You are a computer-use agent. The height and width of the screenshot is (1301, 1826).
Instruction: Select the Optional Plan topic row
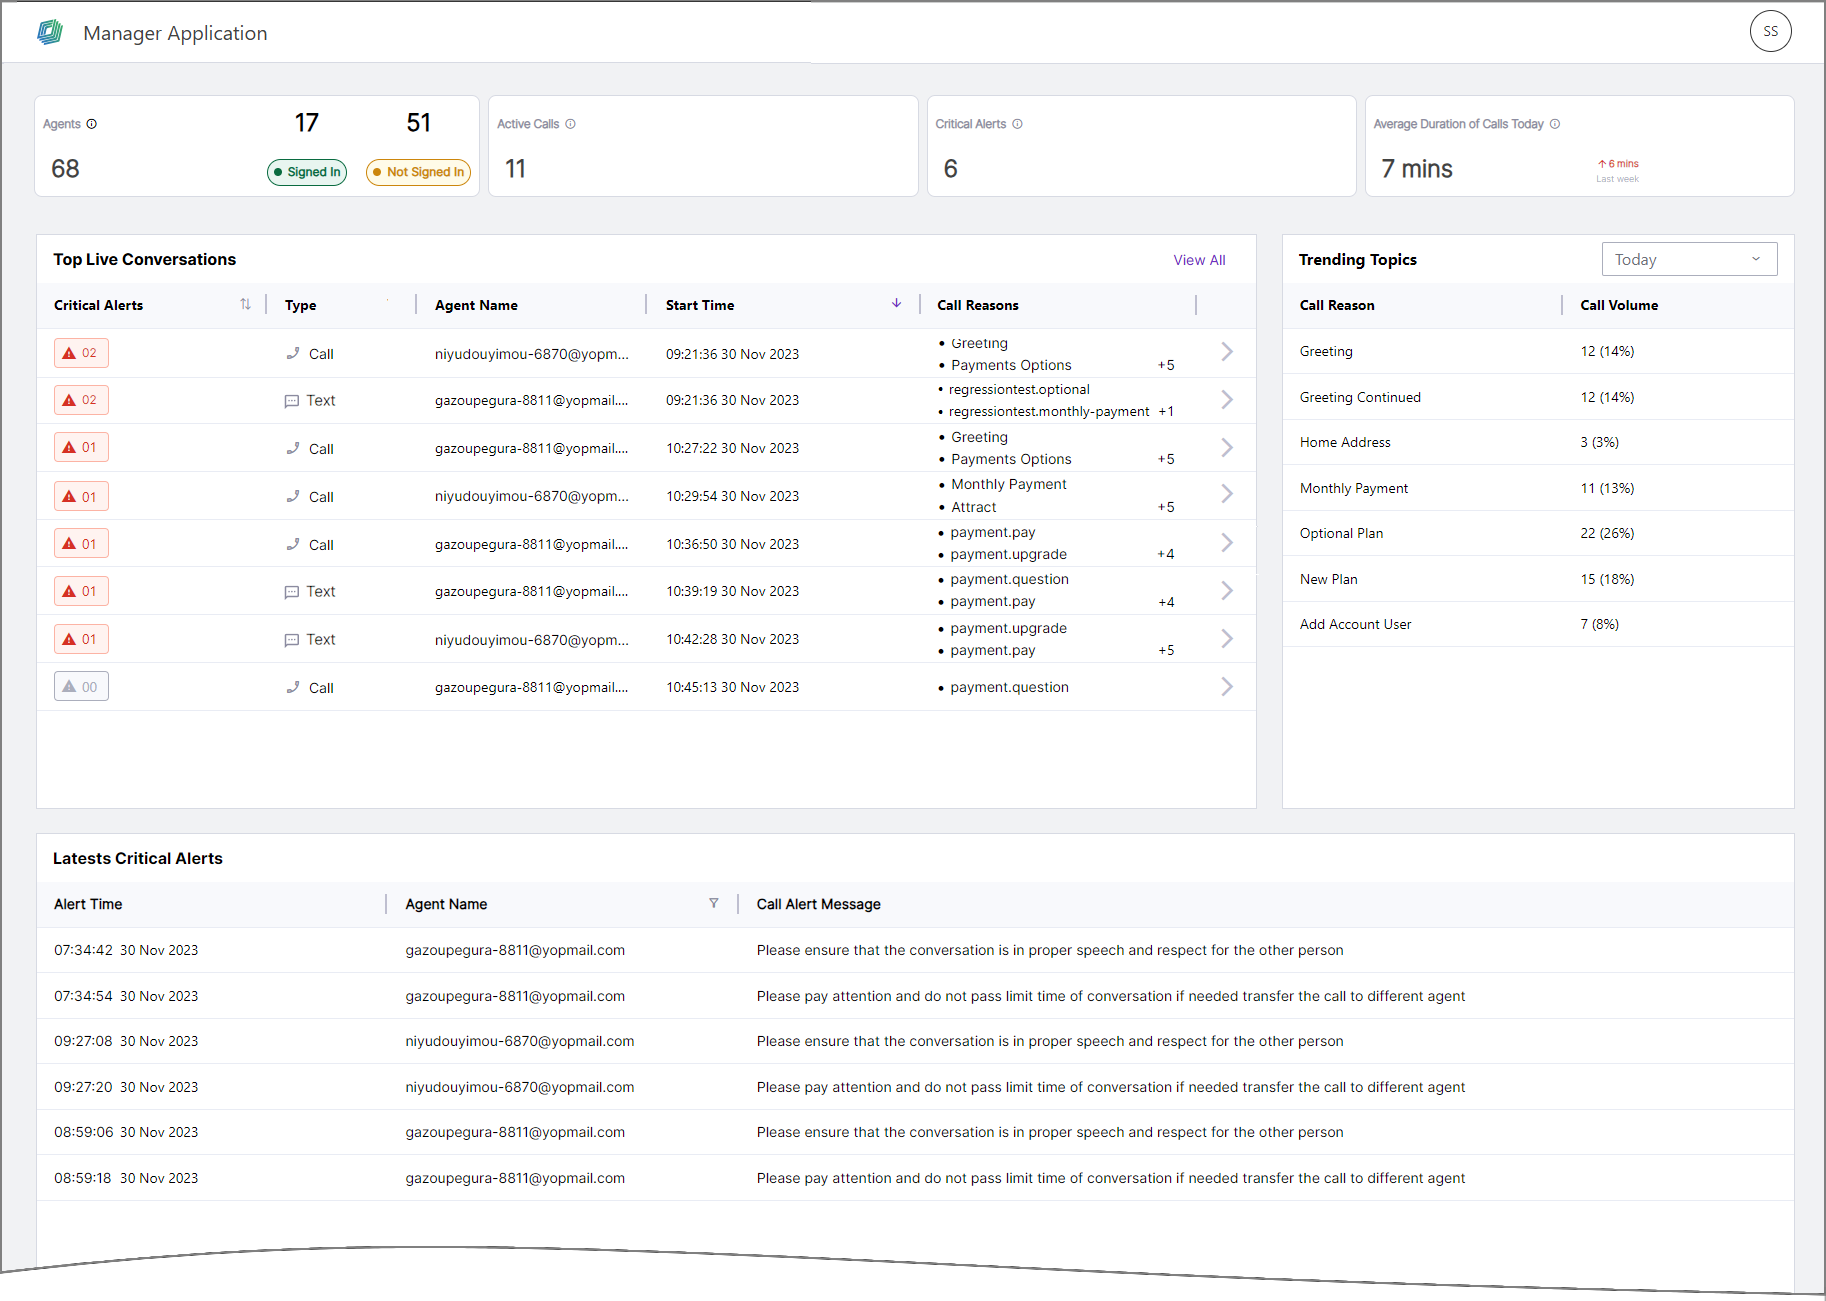point(1538,533)
